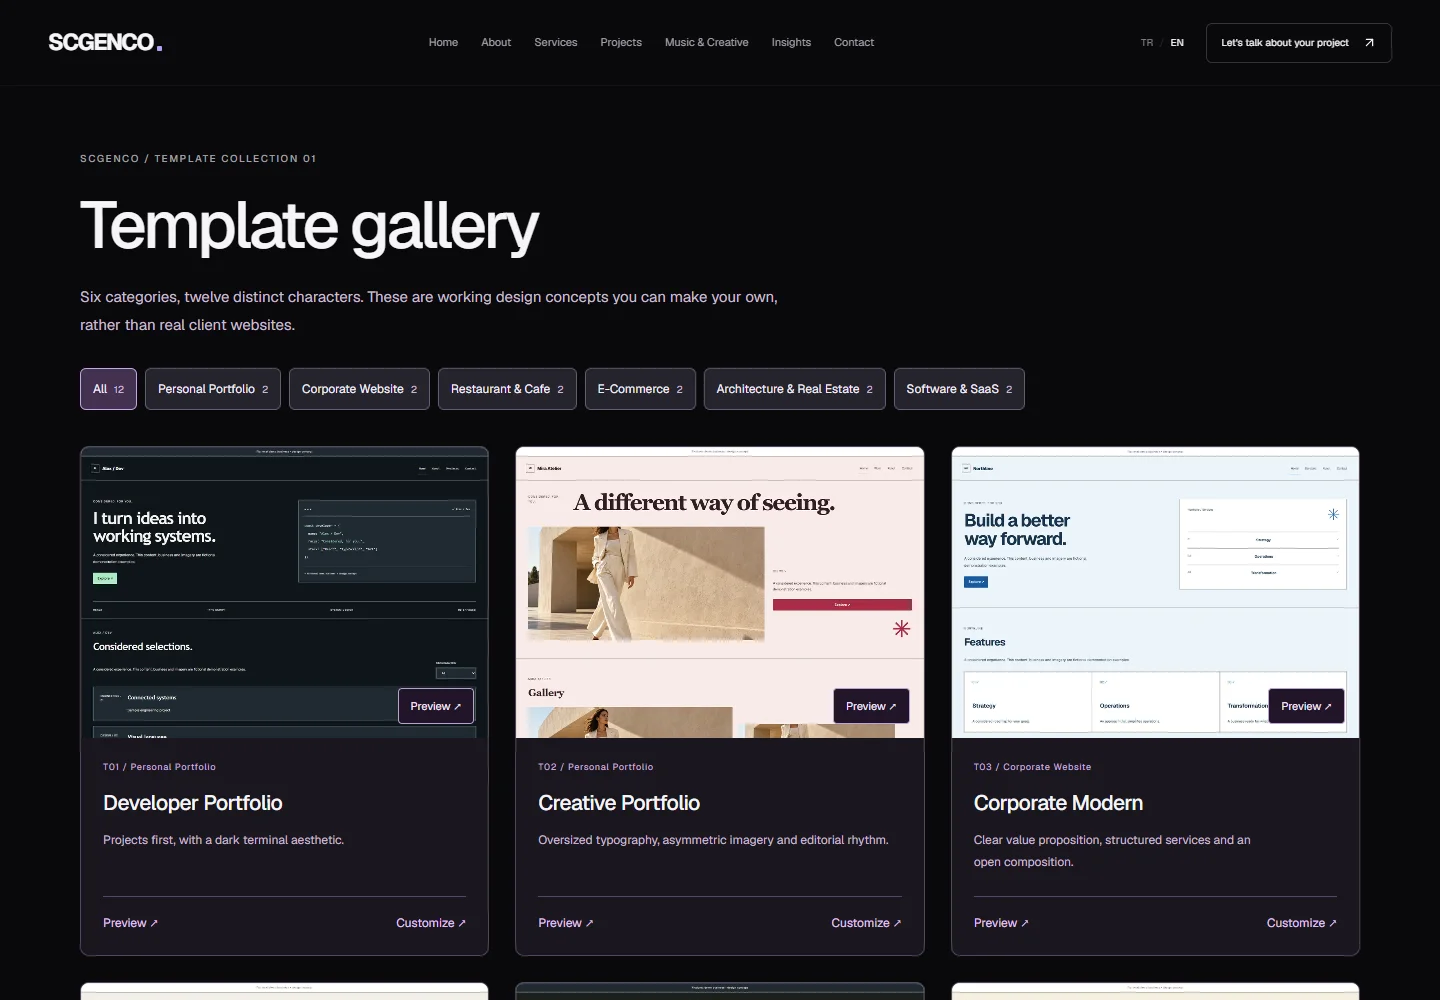Viewport: 1440px width, 1000px height.
Task: Click 'T03 / Corporate Website' label
Action: 1032,767
